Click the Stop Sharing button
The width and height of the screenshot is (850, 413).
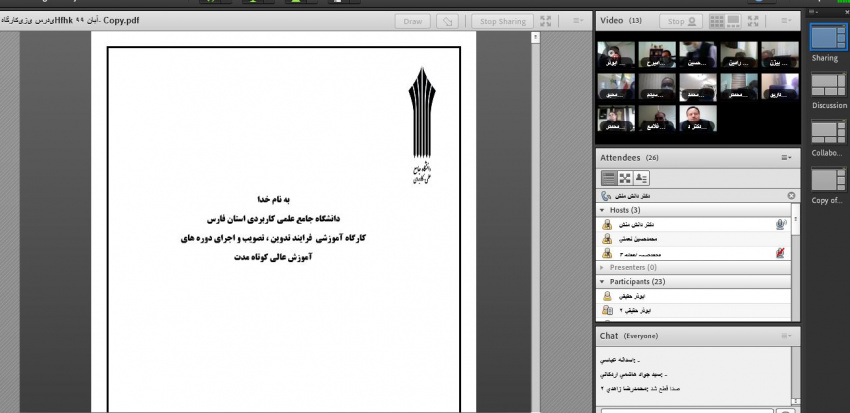tap(502, 21)
